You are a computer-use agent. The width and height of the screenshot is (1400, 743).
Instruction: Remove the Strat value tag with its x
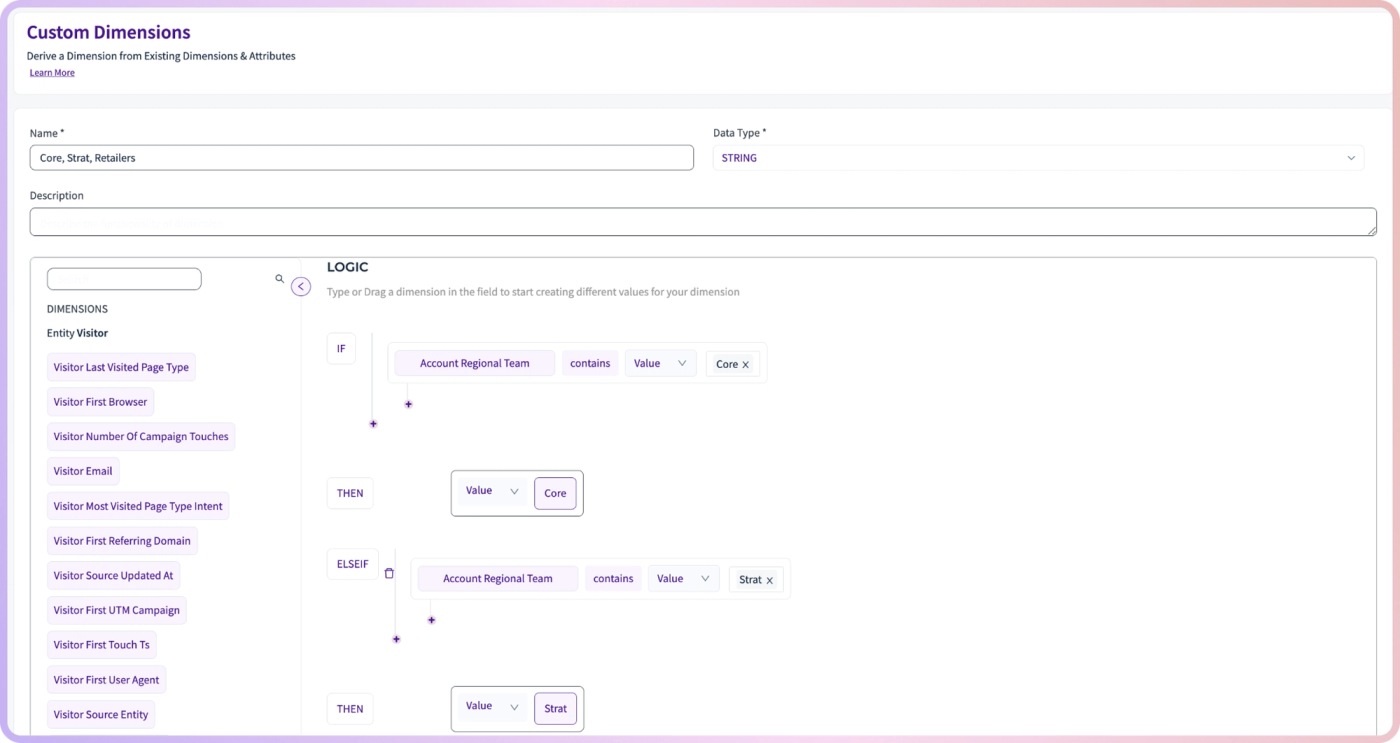point(769,580)
